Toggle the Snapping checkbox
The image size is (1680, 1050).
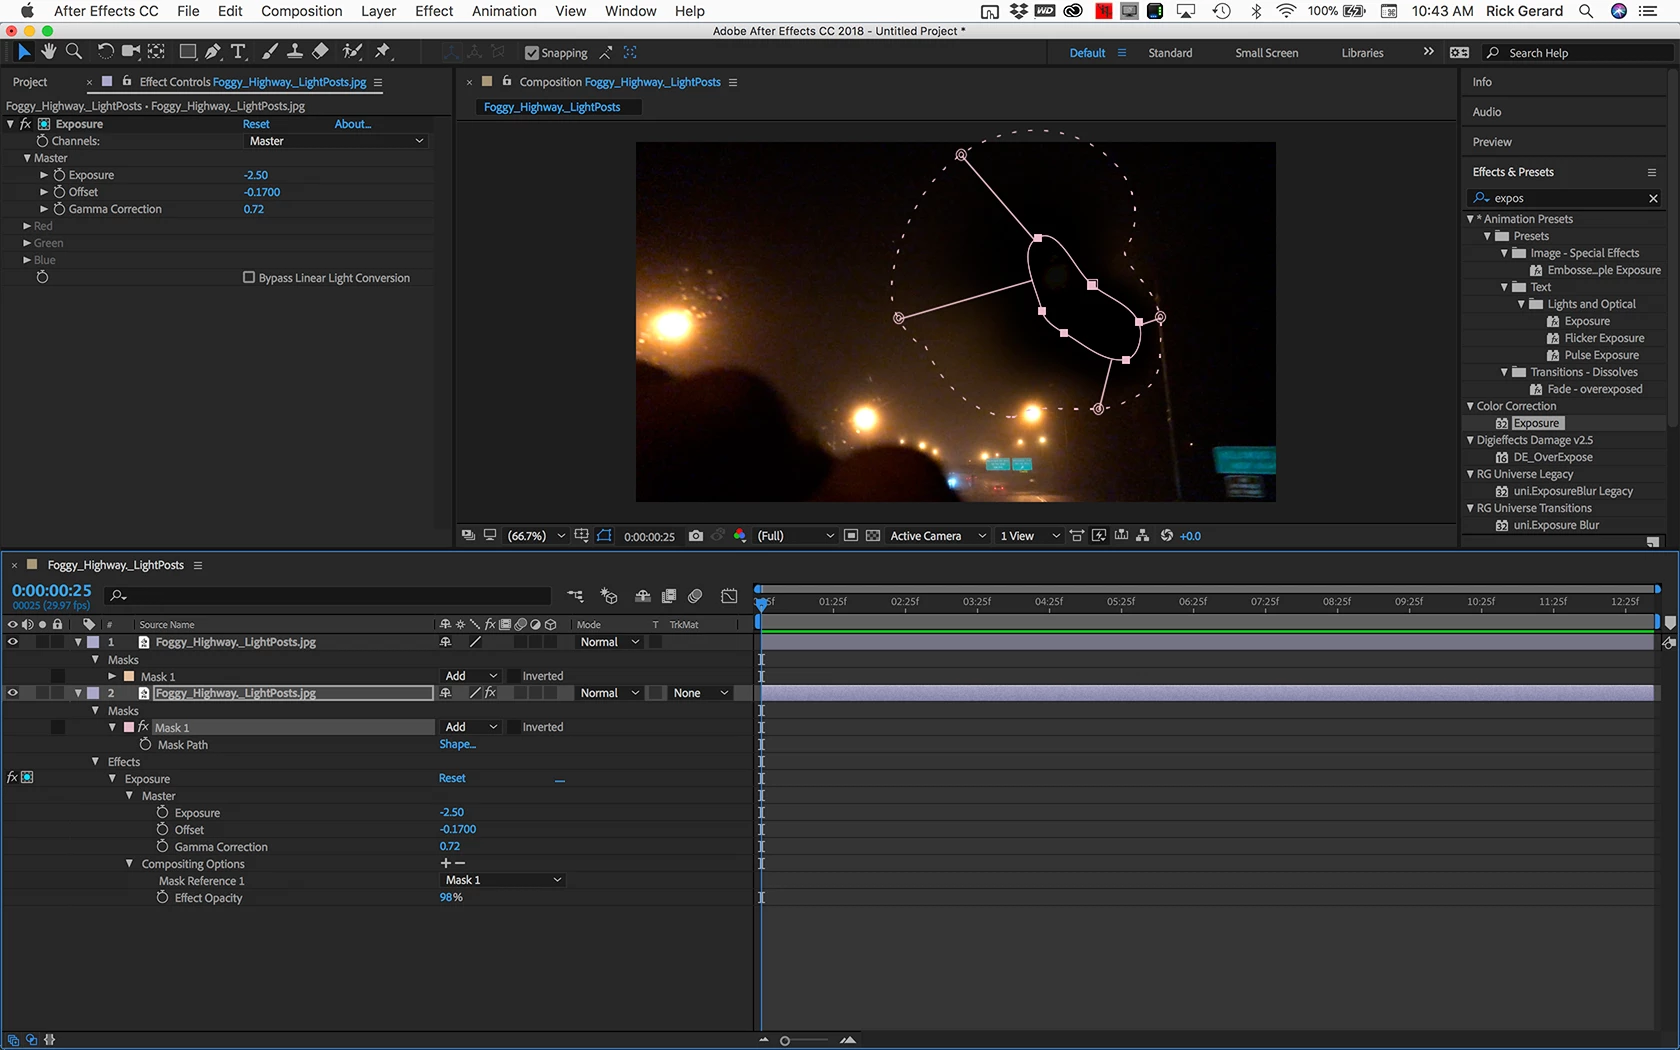tap(532, 53)
